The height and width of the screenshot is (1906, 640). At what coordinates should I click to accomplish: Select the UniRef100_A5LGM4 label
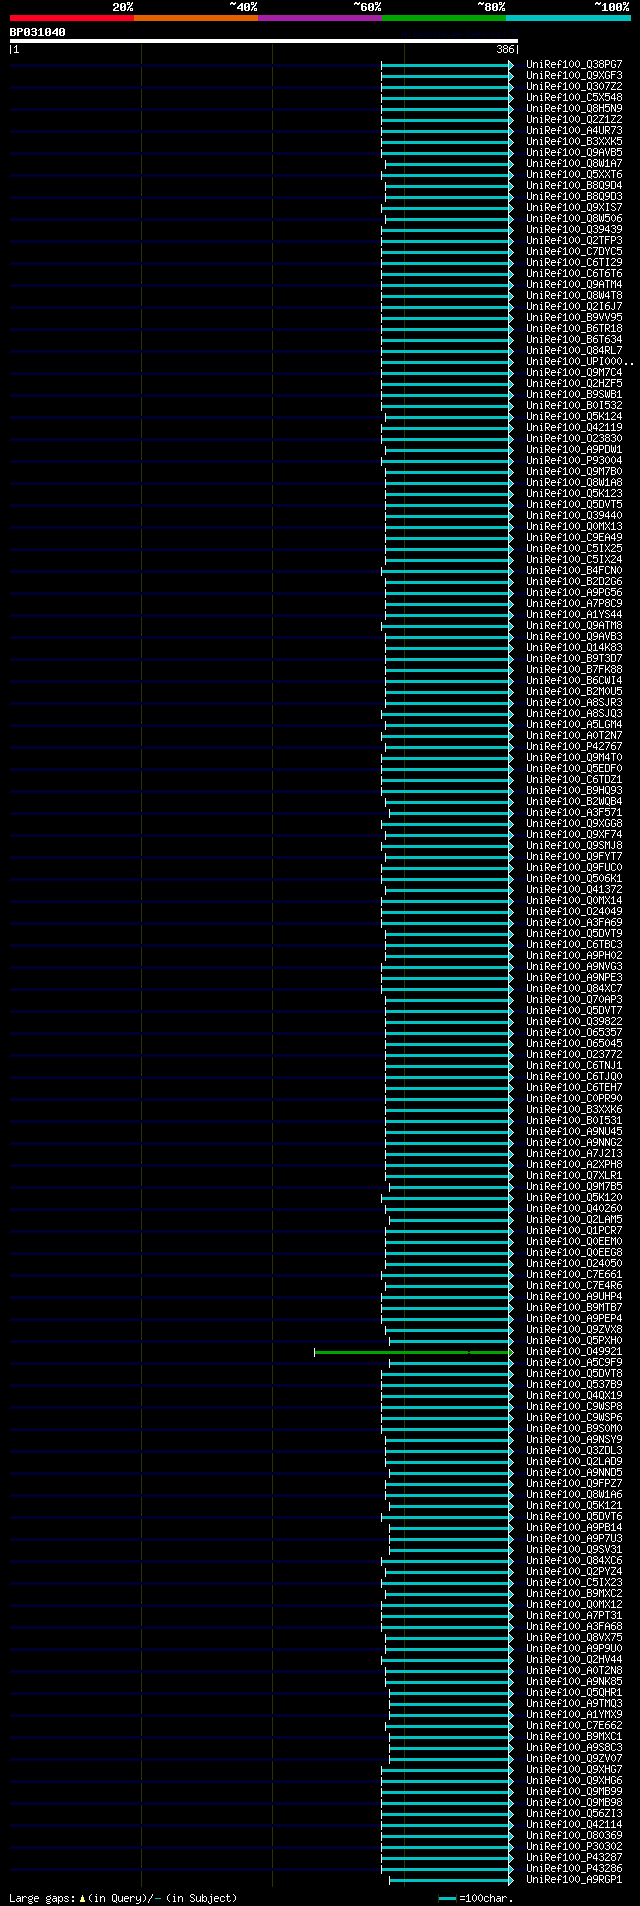tap(574, 724)
